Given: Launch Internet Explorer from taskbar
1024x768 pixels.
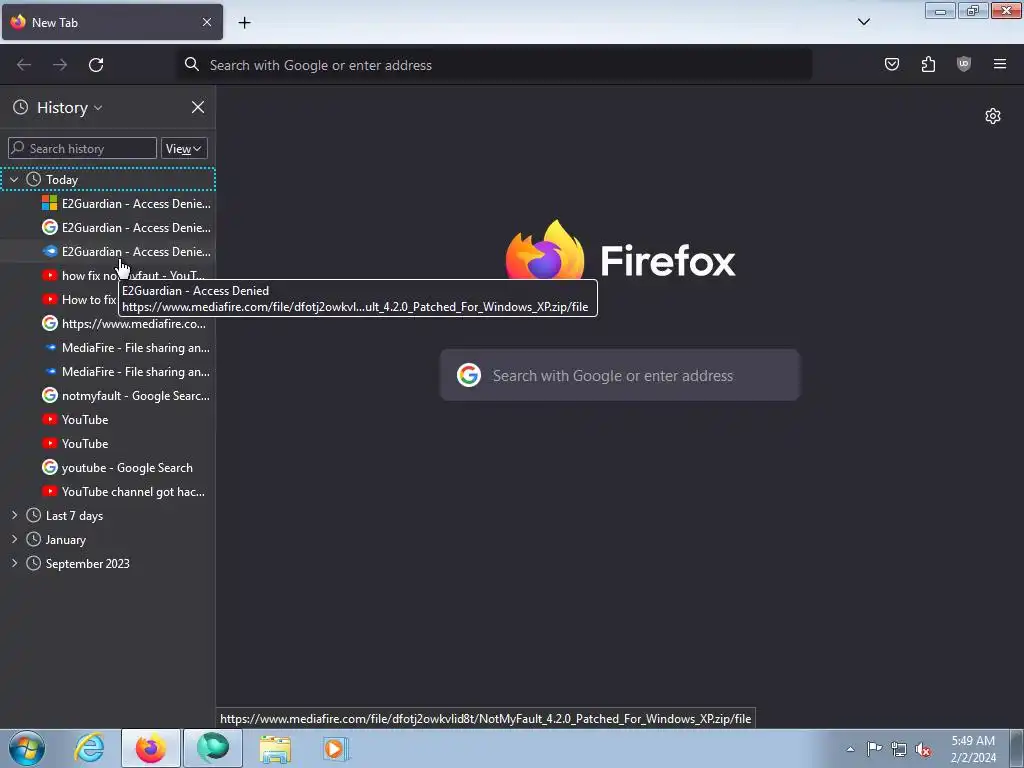Looking at the screenshot, I should [x=89, y=748].
